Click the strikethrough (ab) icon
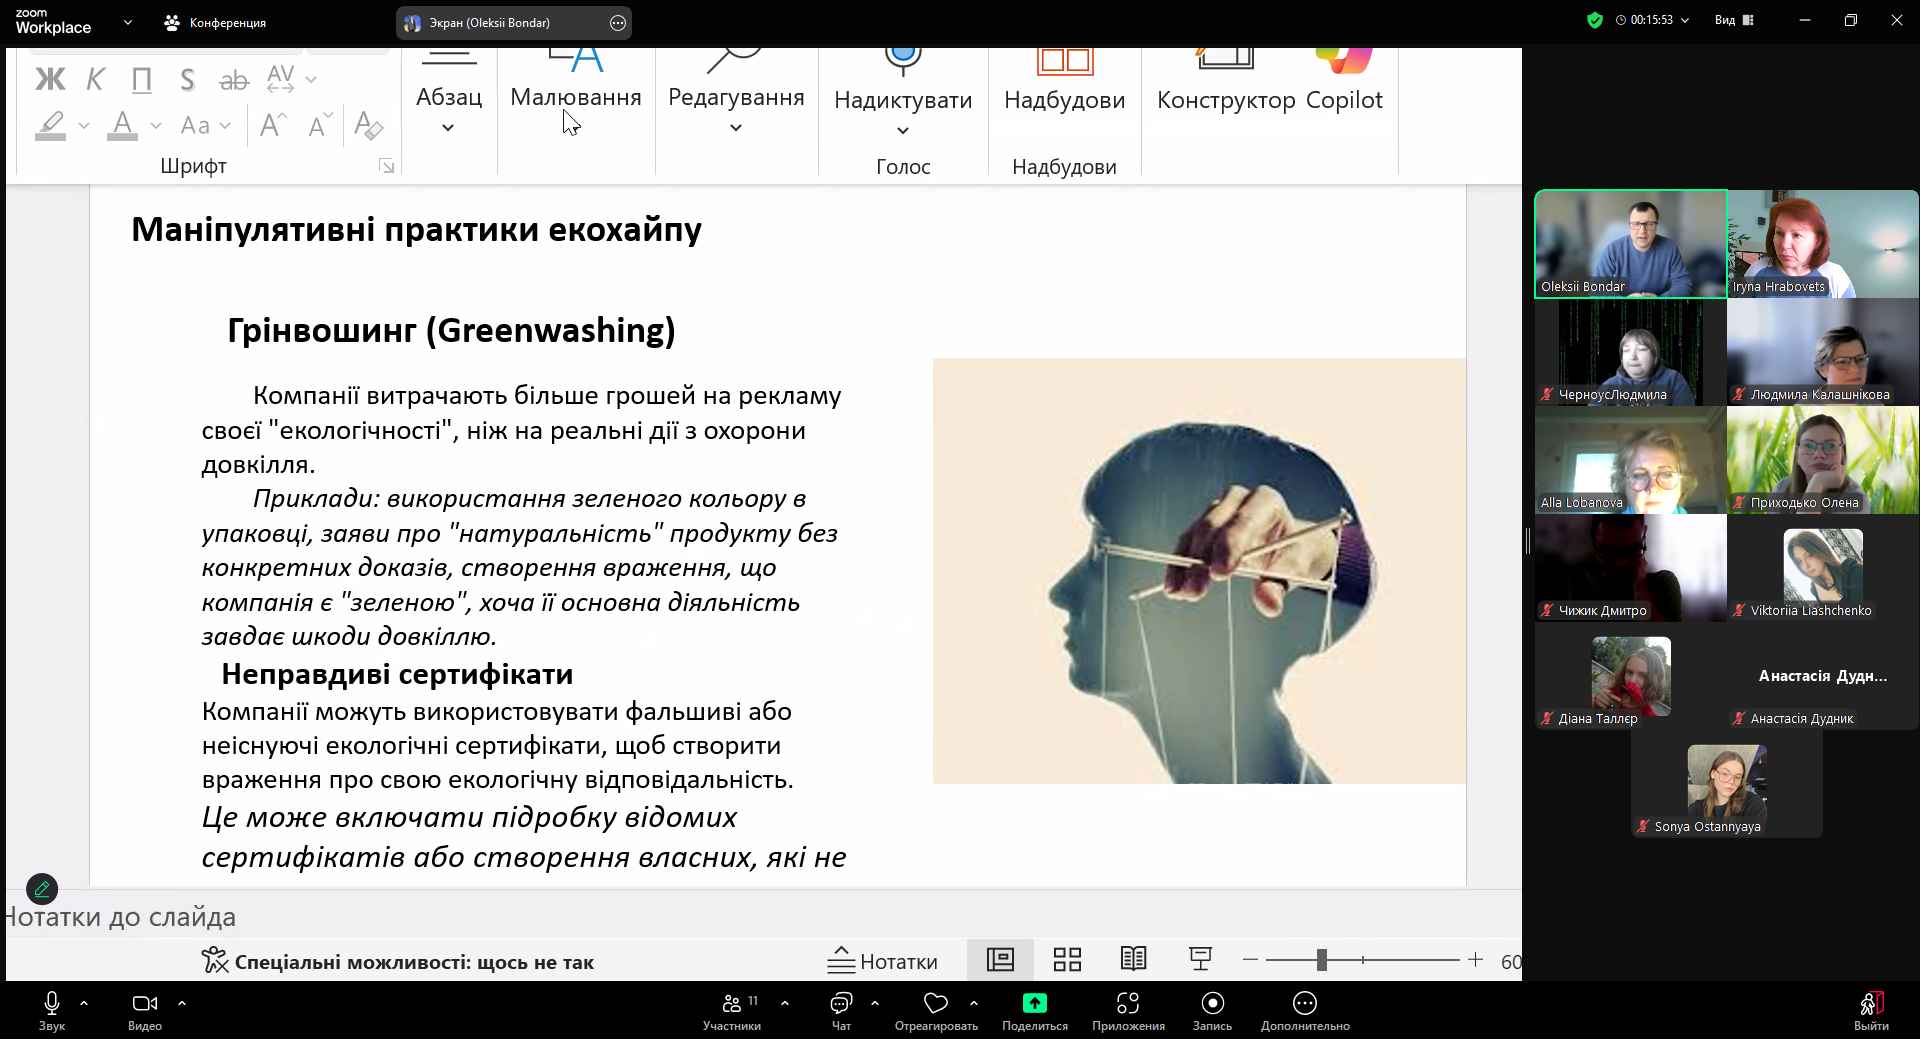This screenshot has width=1920, height=1040. click(x=233, y=80)
